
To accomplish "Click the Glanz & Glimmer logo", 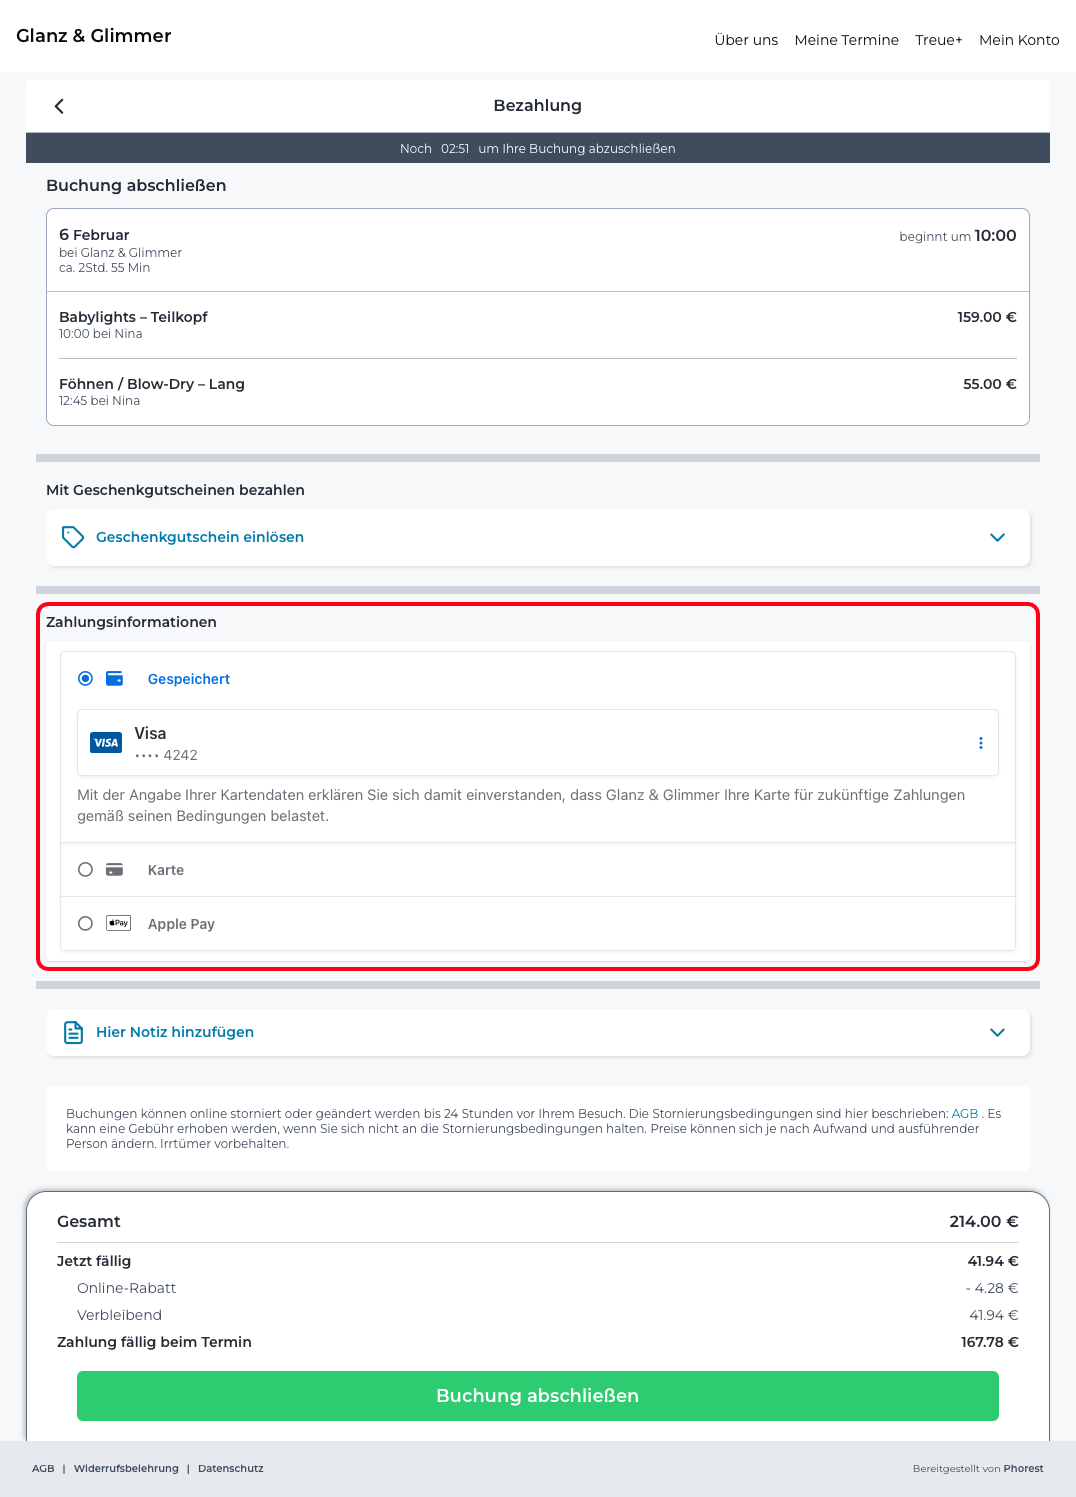I will tap(94, 36).
